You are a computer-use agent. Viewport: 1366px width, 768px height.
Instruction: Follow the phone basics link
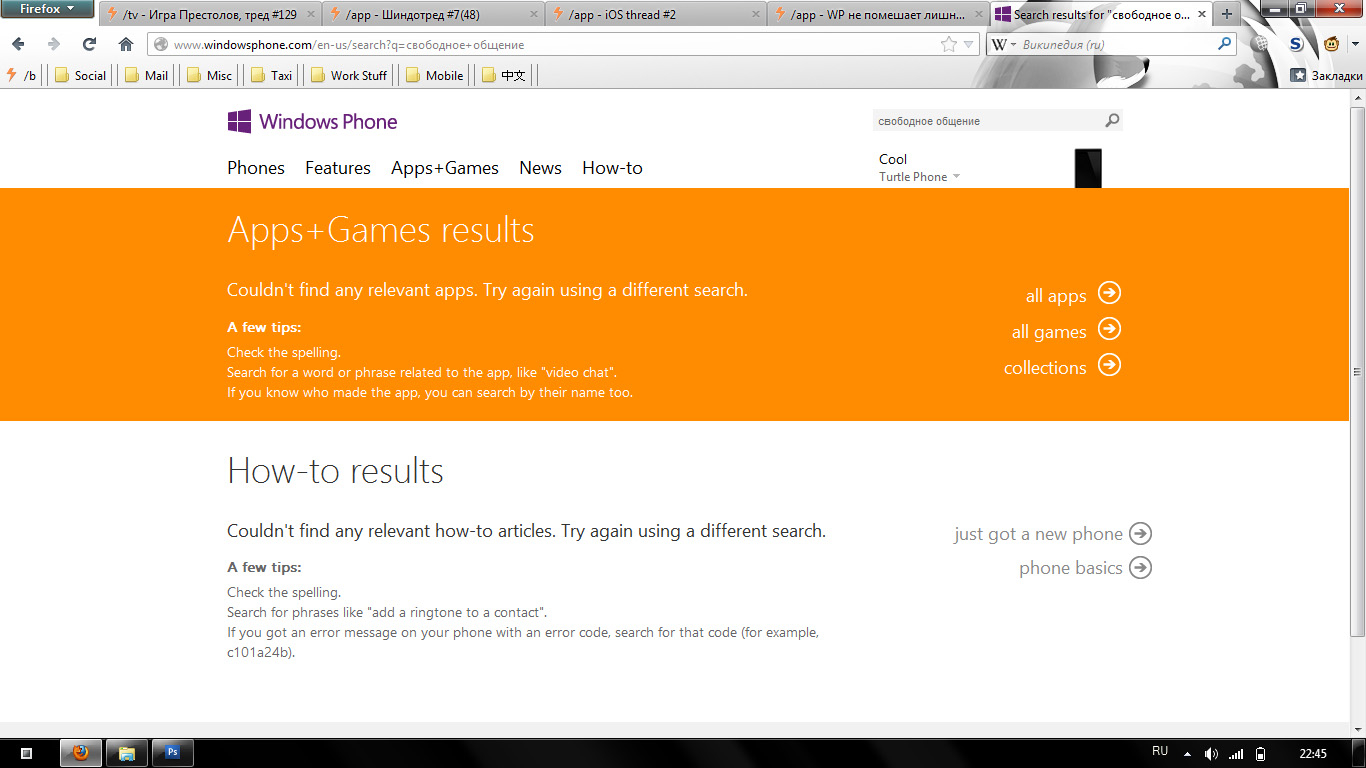pos(1071,568)
